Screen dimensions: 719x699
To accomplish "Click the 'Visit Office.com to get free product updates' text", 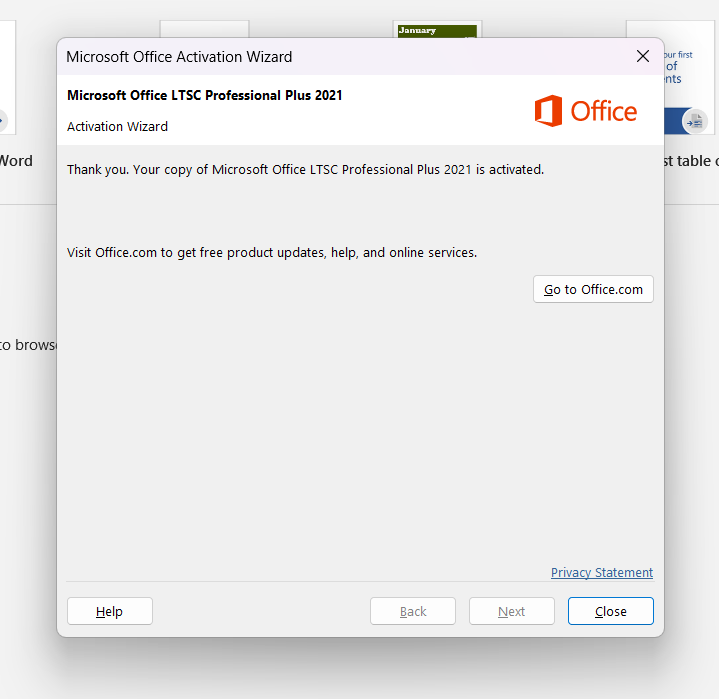I will coord(272,253).
